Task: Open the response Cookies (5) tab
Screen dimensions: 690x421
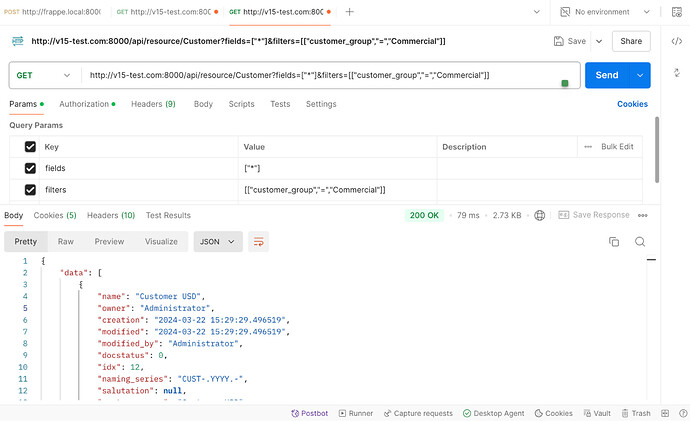Action: pyautogui.click(x=55, y=216)
